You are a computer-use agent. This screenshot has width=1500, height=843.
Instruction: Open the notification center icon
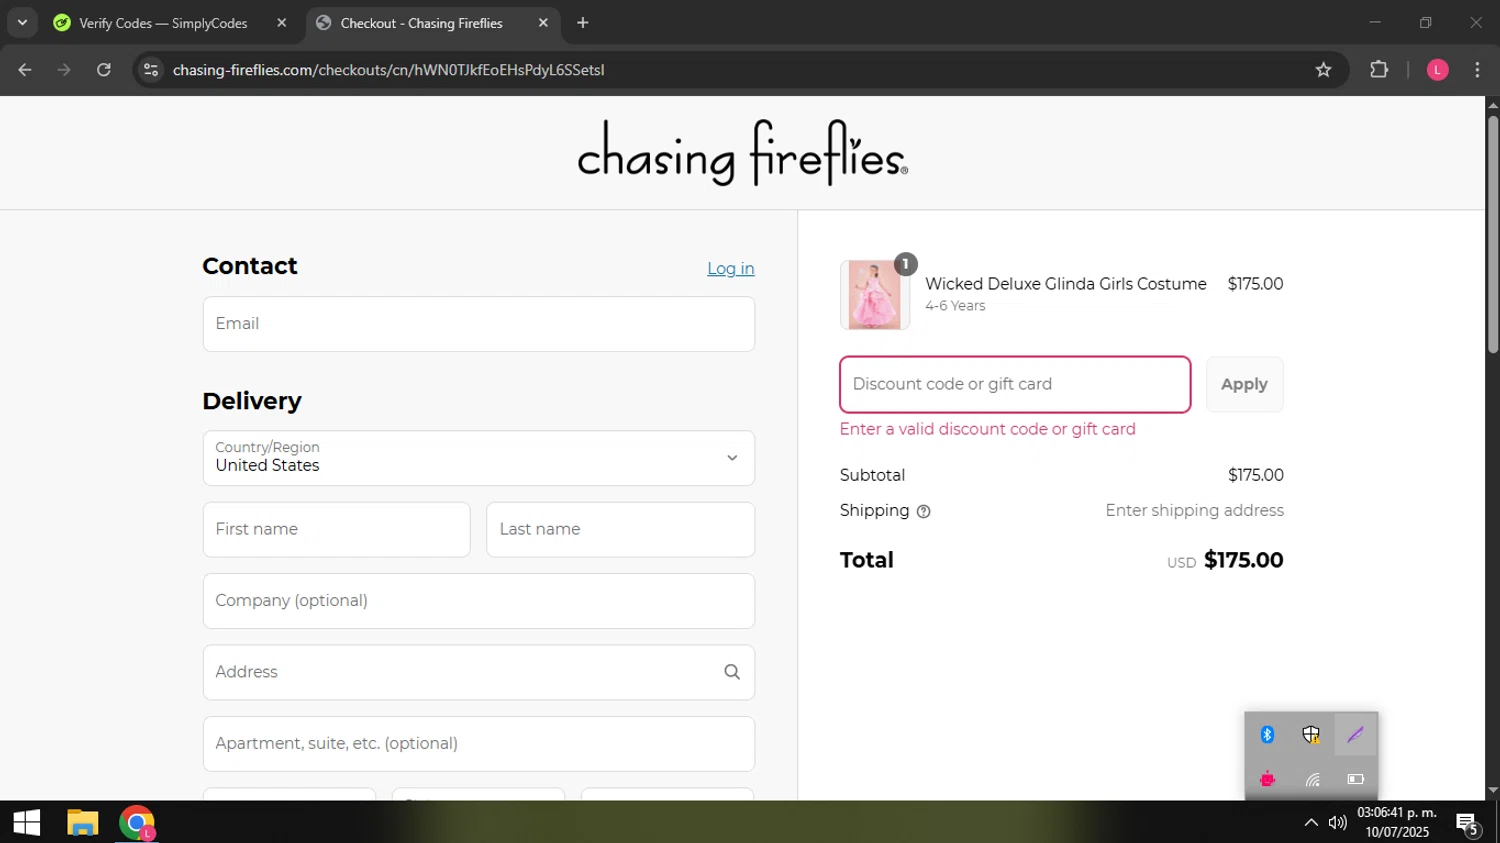(x=1468, y=824)
